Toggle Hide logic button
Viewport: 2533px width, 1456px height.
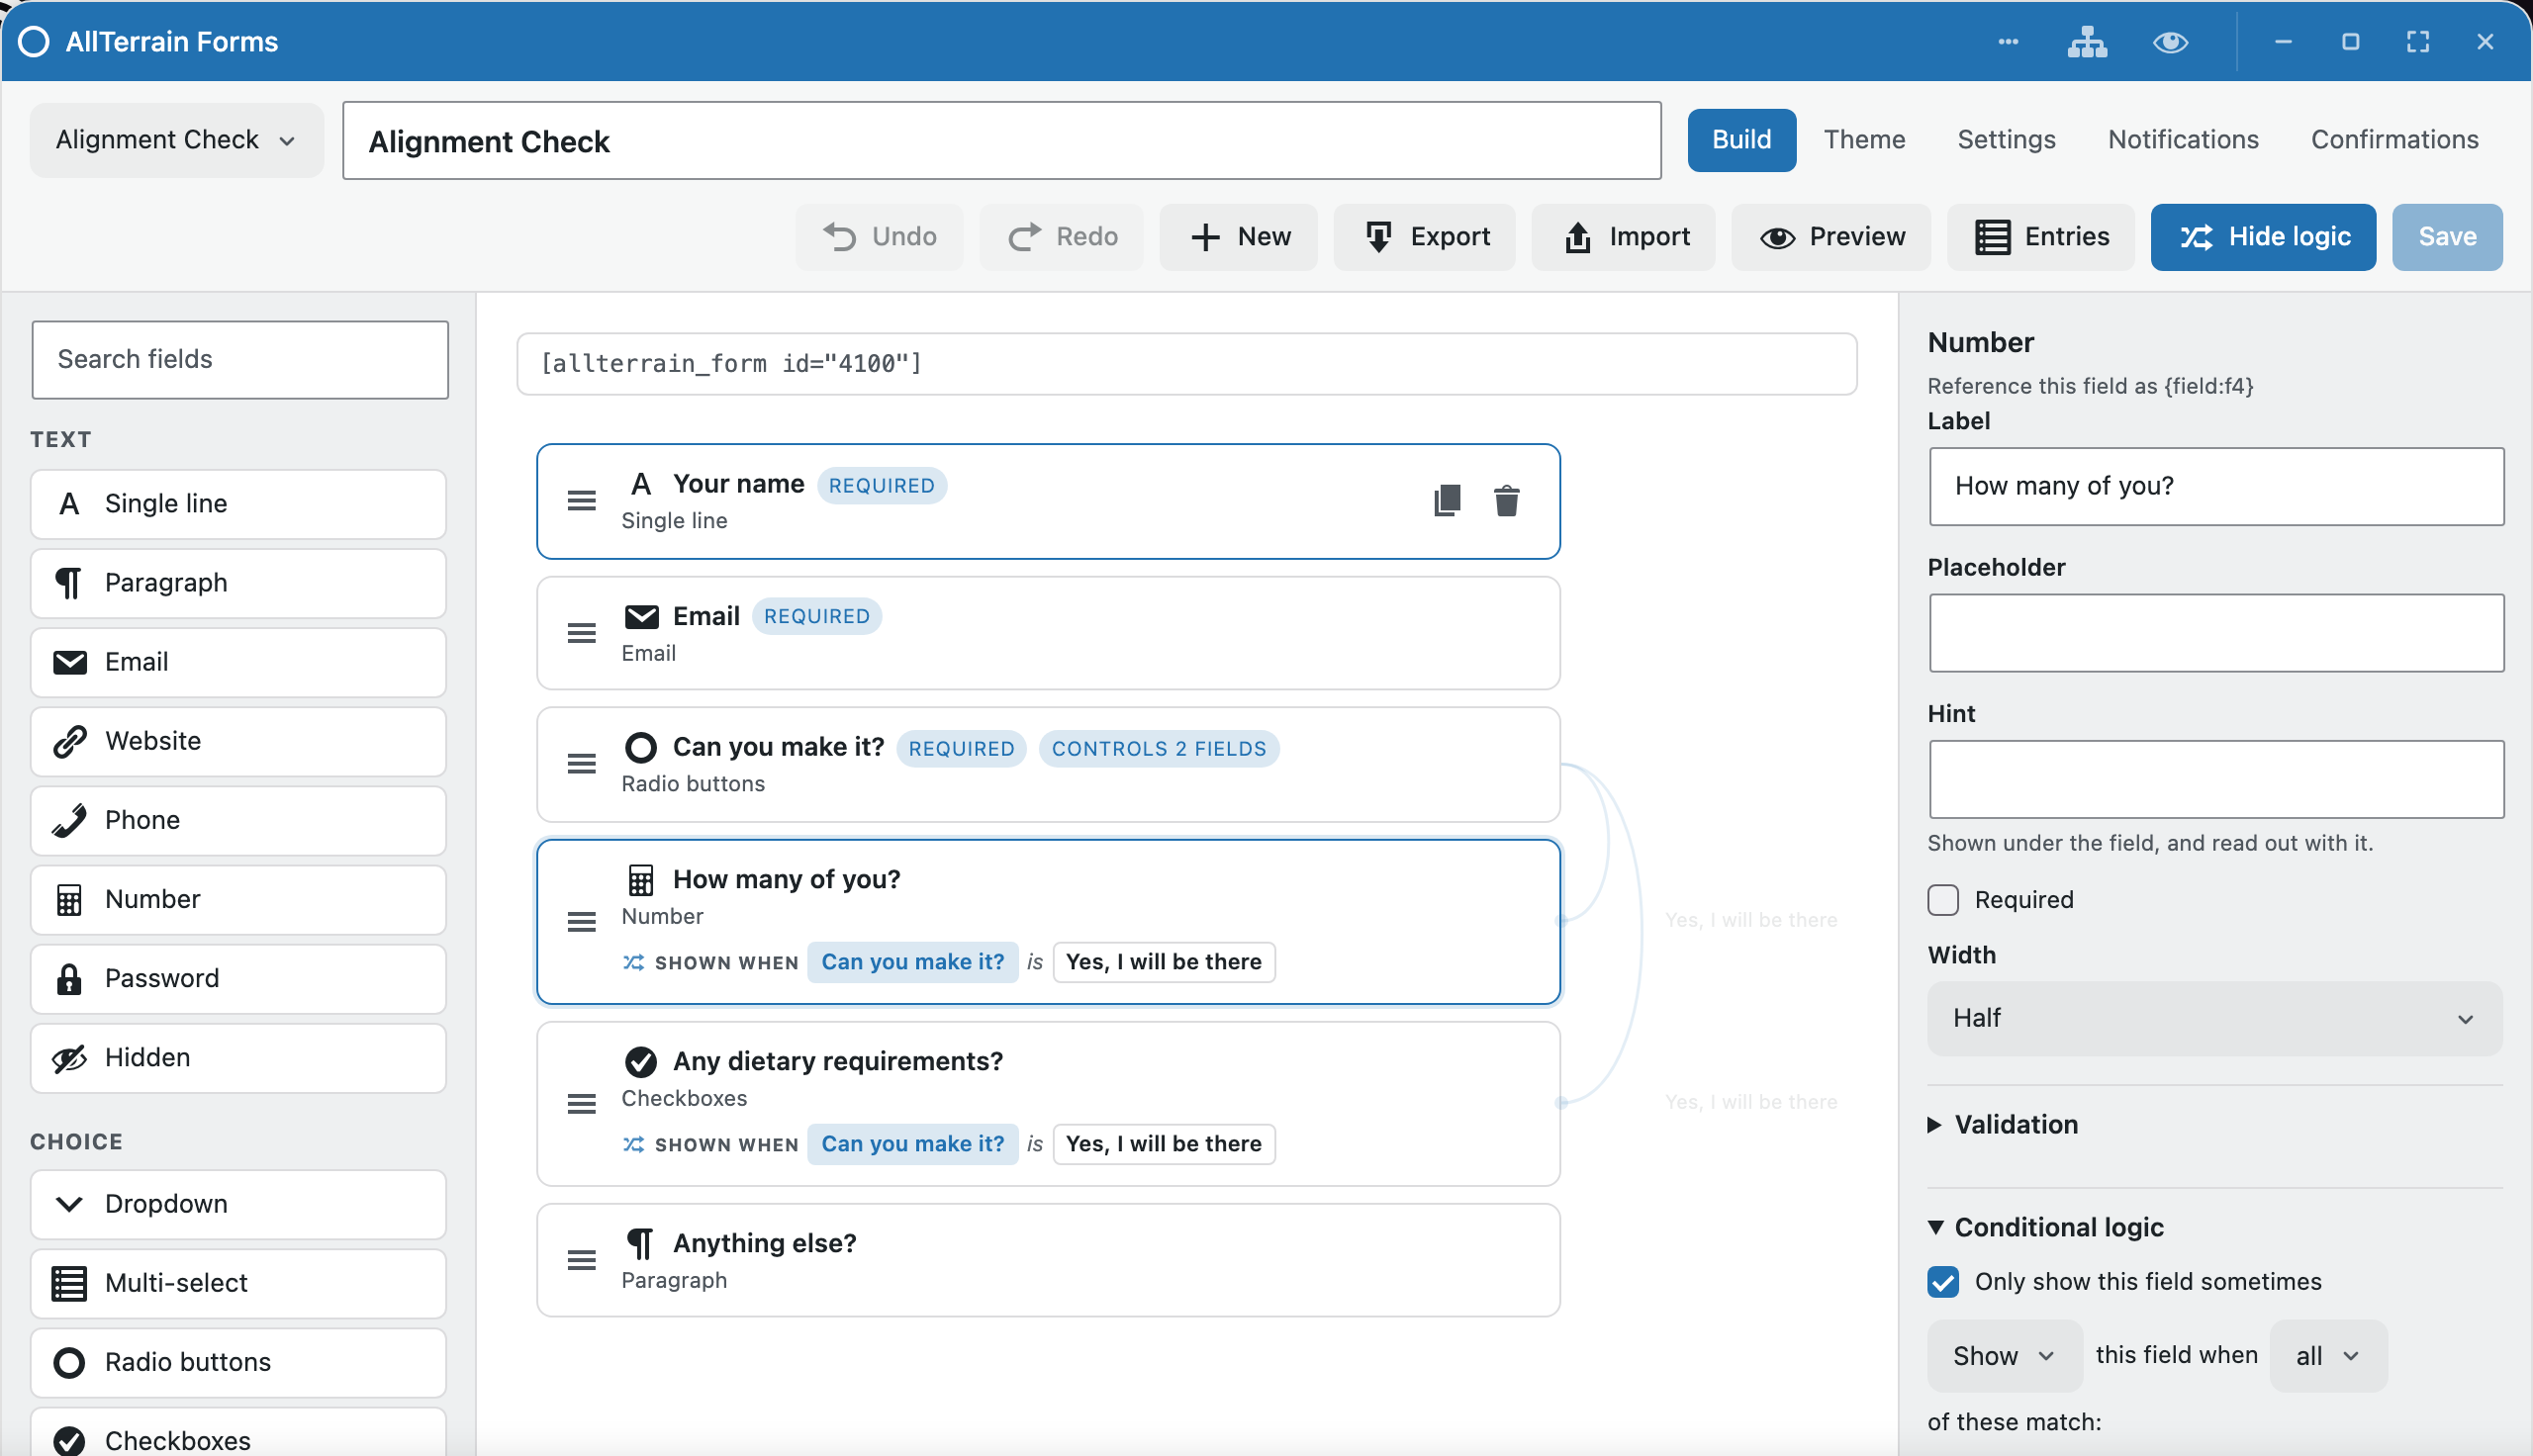coord(2263,237)
